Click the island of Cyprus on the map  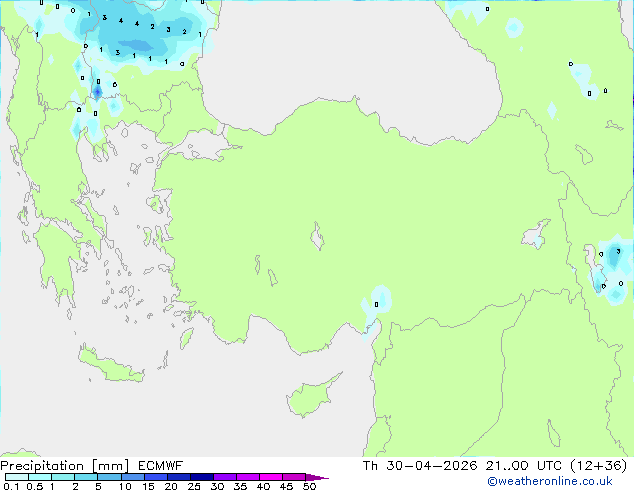(311, 398)
